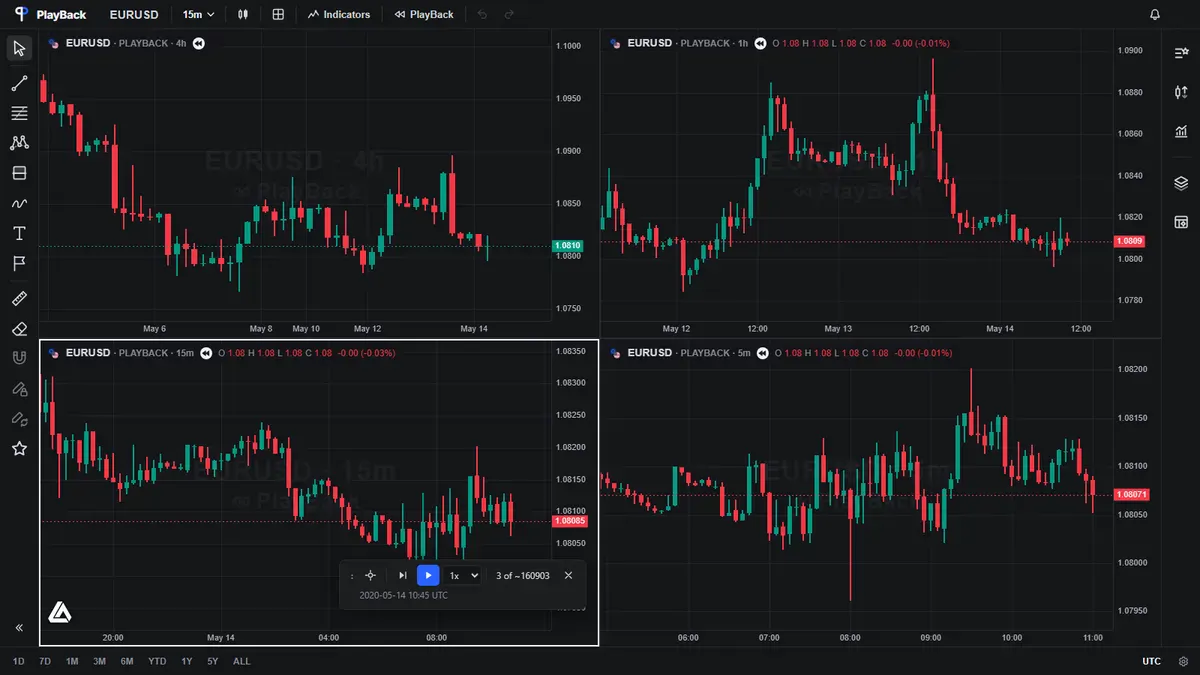
Task: Open the watchlist panel
Action: pyautogui.click(x=1181, y=54)
